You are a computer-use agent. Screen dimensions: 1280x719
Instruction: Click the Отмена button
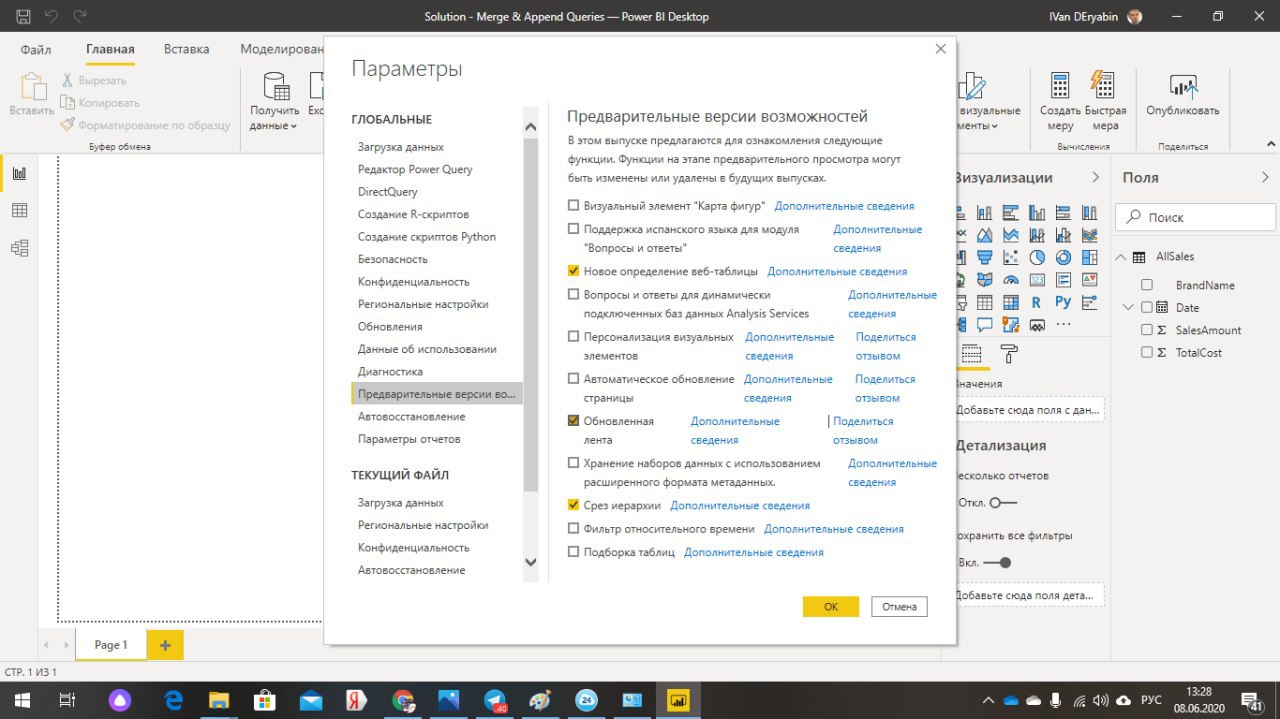899,606
